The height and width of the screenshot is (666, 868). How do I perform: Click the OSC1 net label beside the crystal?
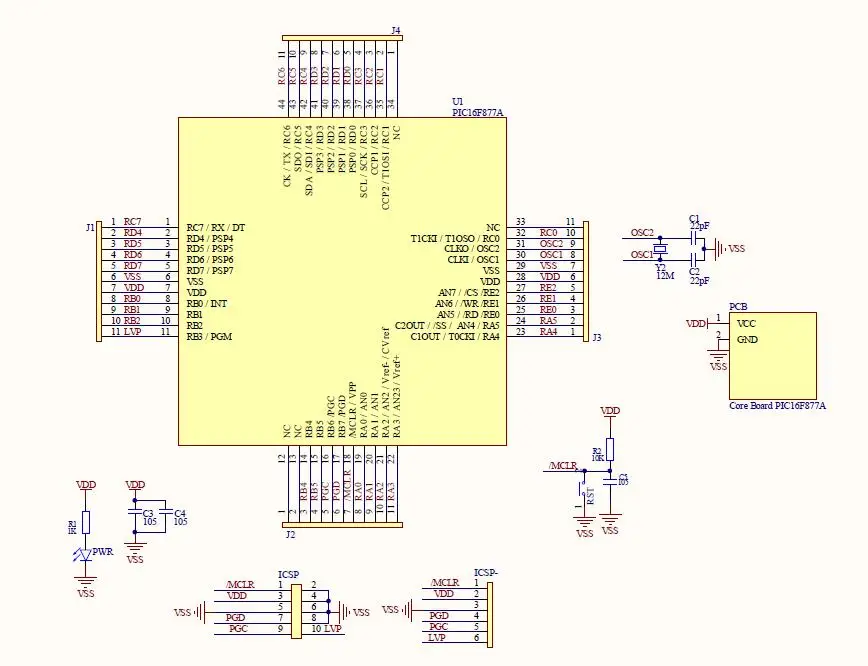pyautogui.click(x=642, y=255)
